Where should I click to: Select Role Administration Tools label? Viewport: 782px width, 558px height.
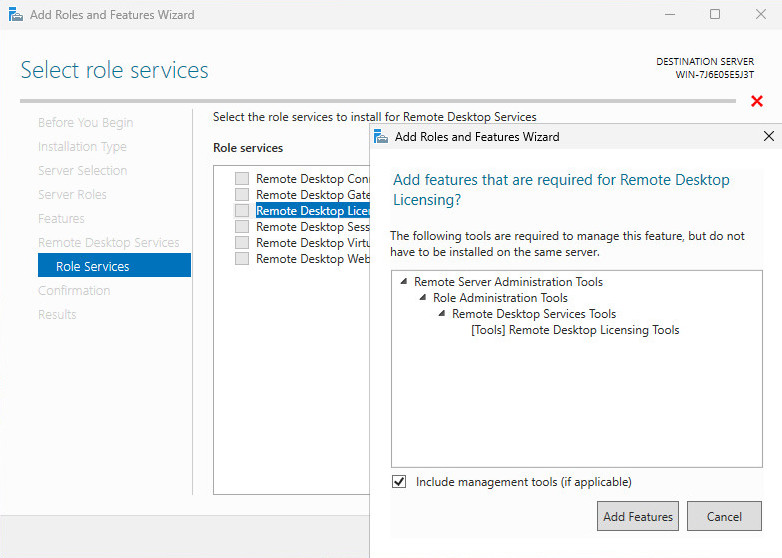[x=500, y=298]
